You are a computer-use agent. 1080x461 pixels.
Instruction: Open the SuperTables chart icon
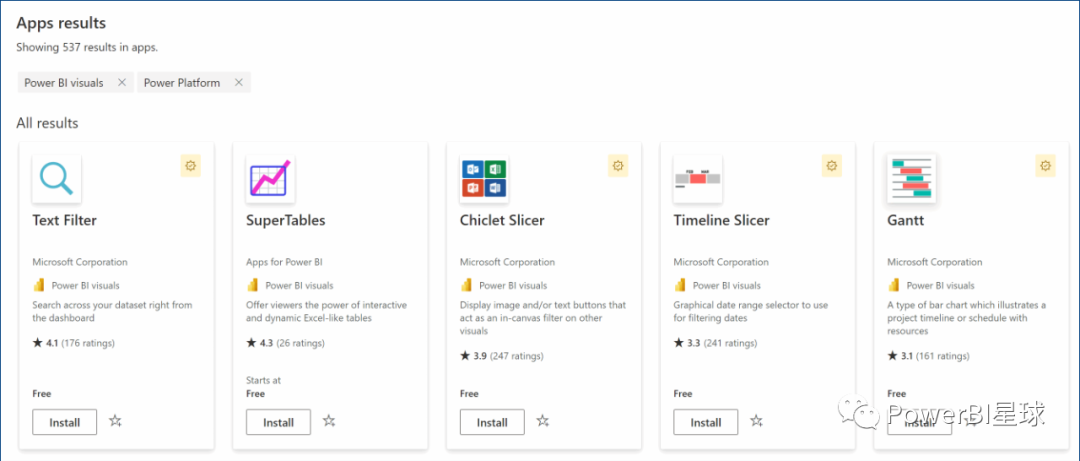(x=270, y=178)
